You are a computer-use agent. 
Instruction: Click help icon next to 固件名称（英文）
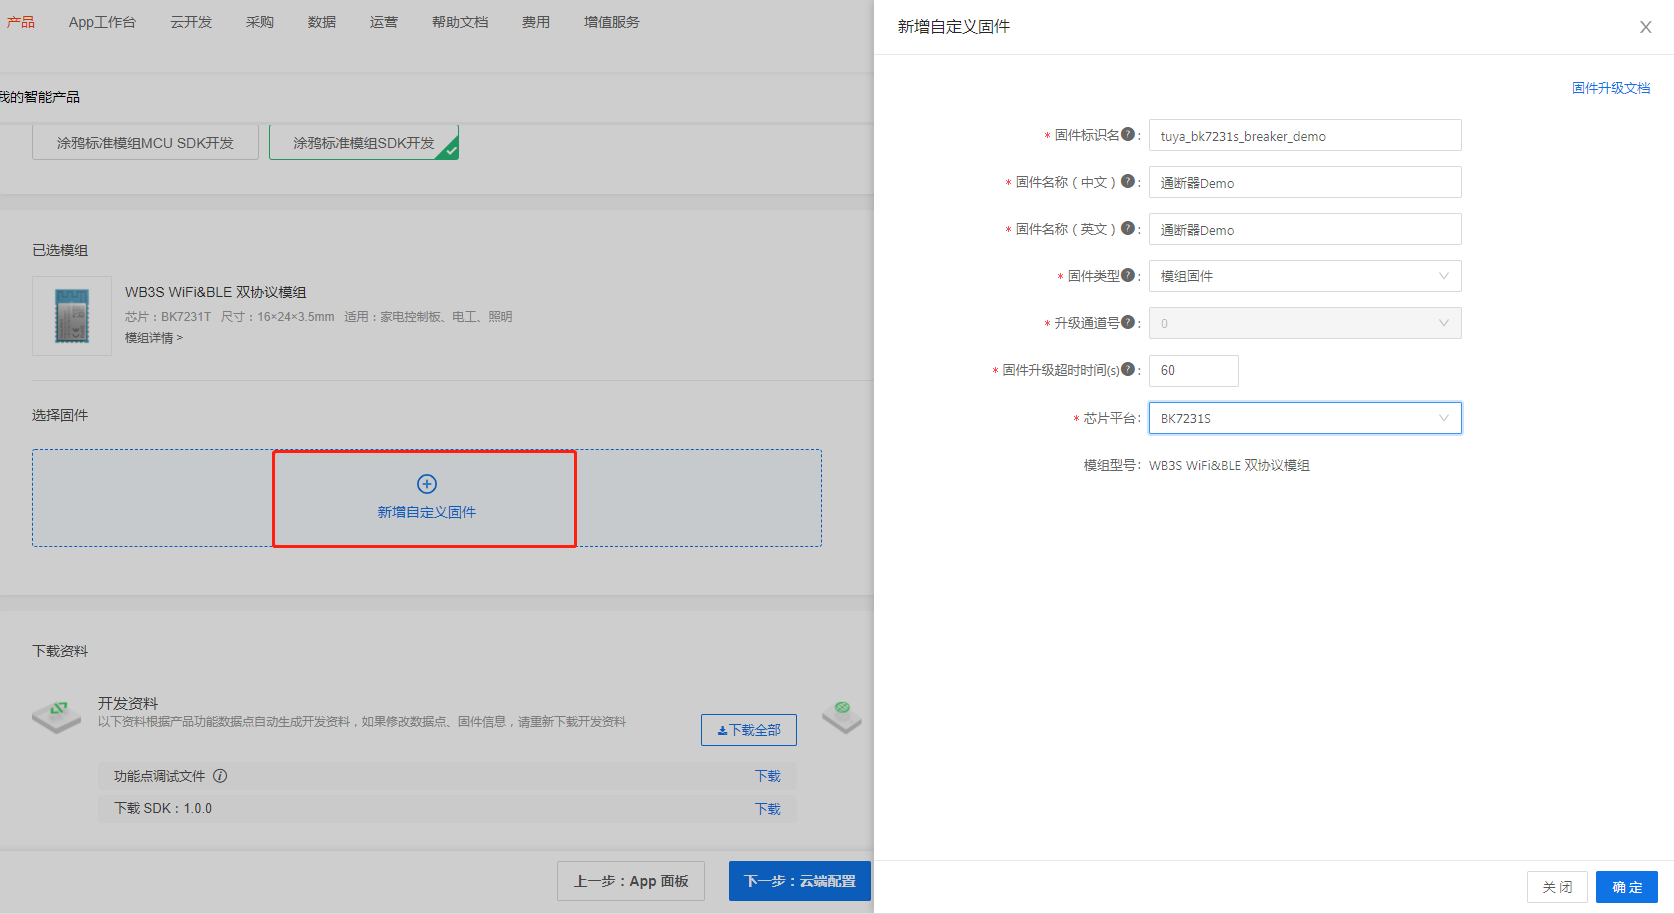[x=1128, y=228]
